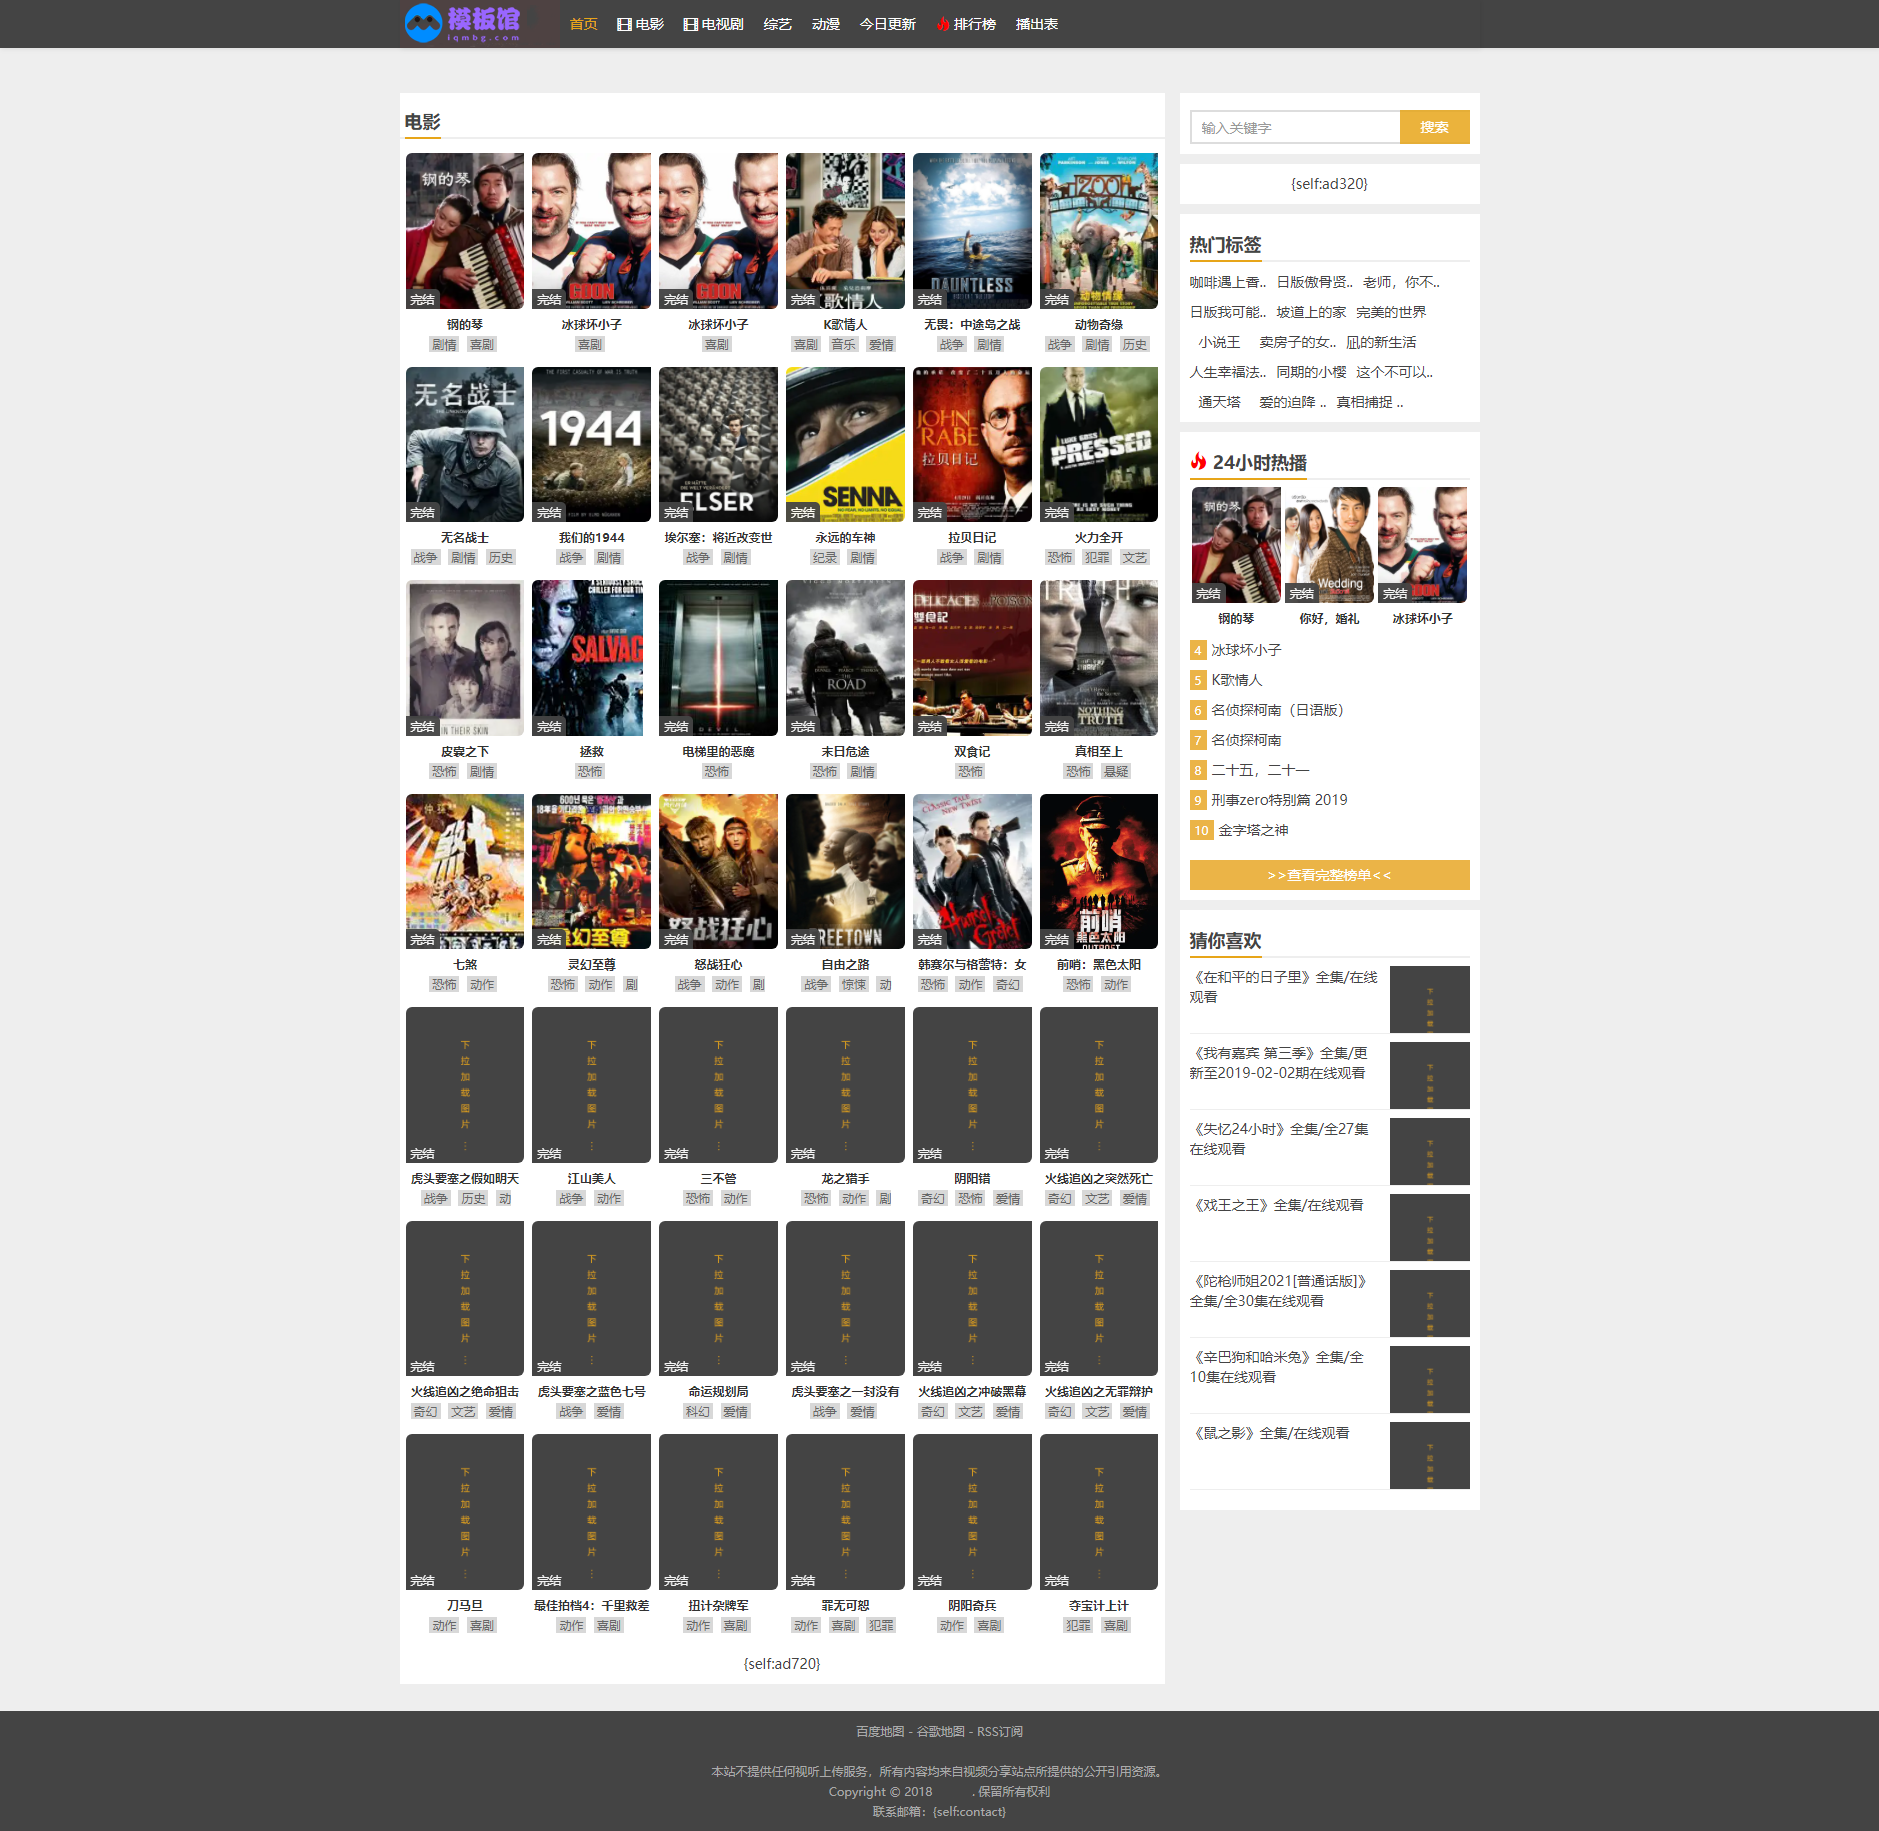Screen dimensions: 1879x1831
Task: Open the 七煞 movie poster
Action: [465, 871]
